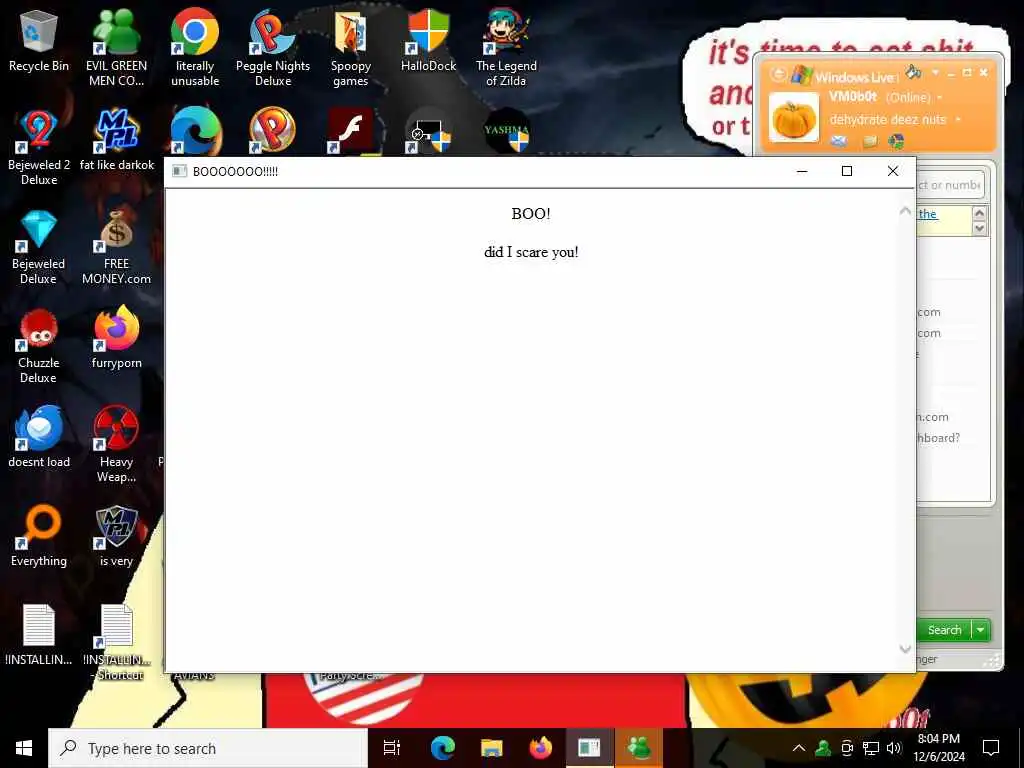
Task: Switch to Messenger taskbar button
Action: (x=638, y=748)
